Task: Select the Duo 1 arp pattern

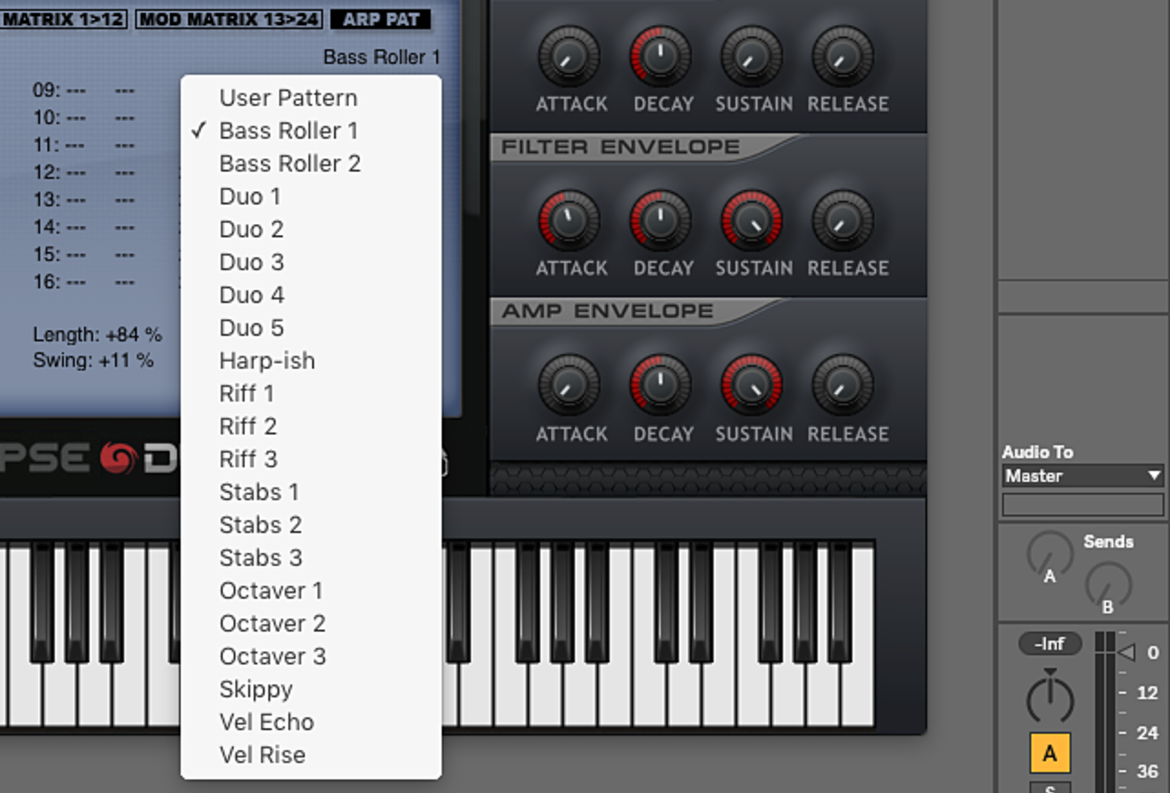Action: tap(311, 196)
